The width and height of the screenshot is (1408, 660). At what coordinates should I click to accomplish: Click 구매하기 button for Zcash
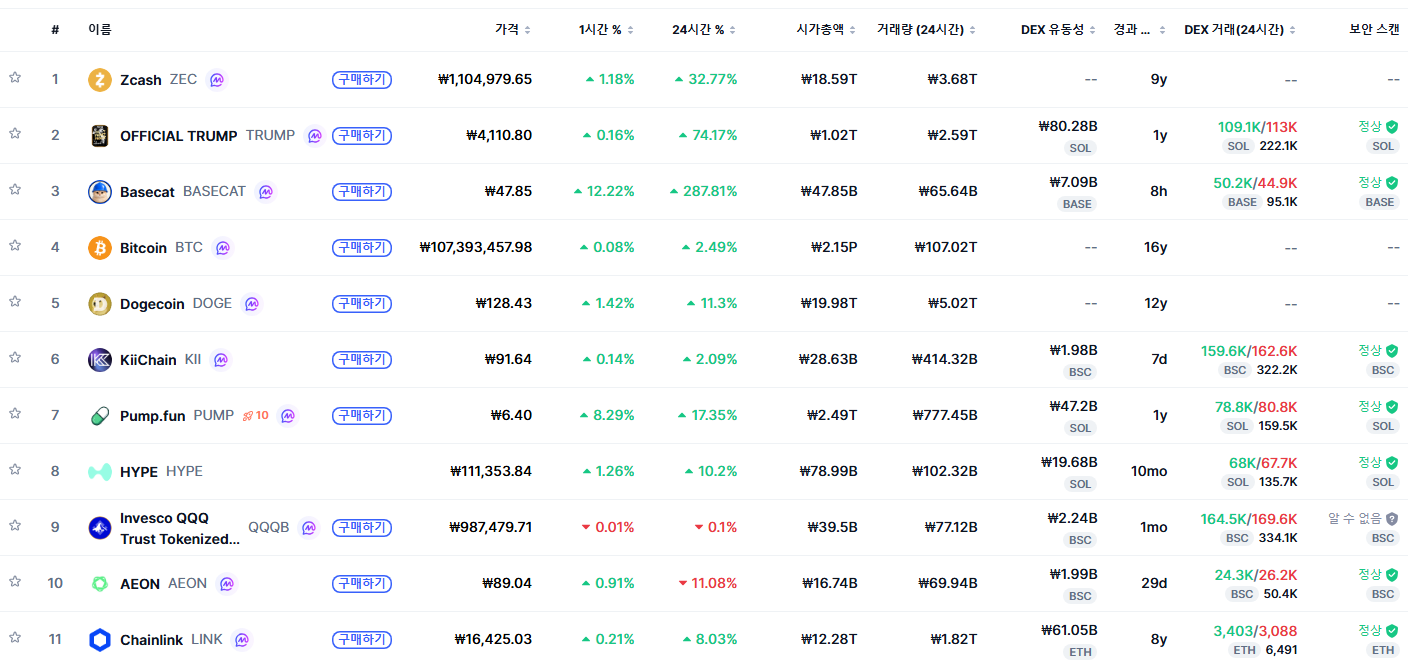click(362, 80)
